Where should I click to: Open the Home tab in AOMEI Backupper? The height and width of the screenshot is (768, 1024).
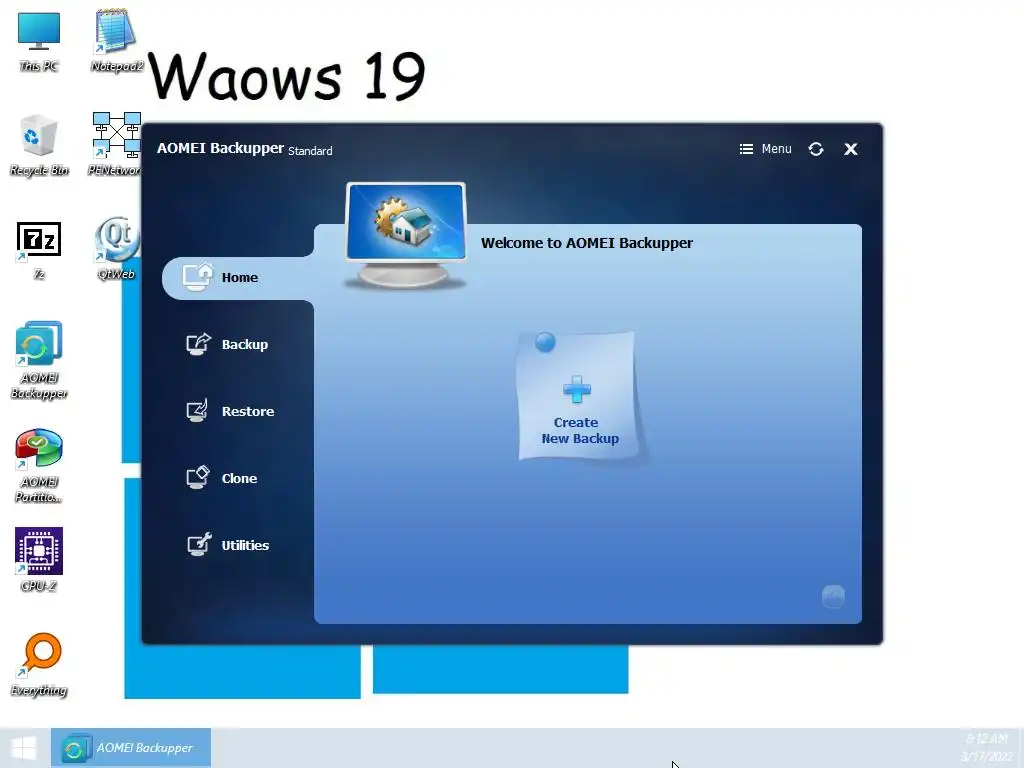coord(238,278)
